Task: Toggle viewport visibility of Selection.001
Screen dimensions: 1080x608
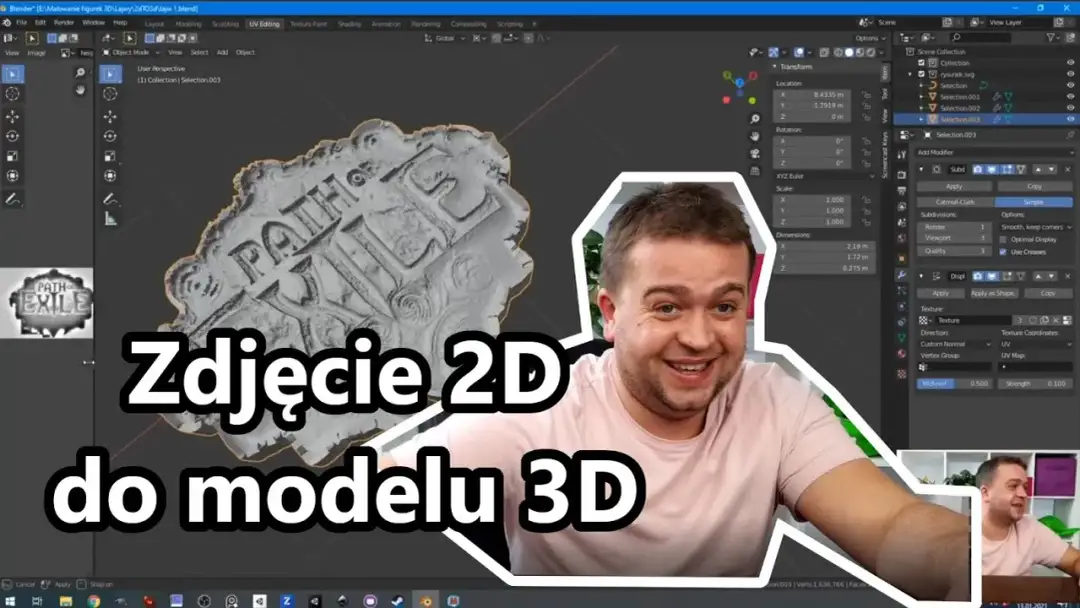Action: [1069, 96]
